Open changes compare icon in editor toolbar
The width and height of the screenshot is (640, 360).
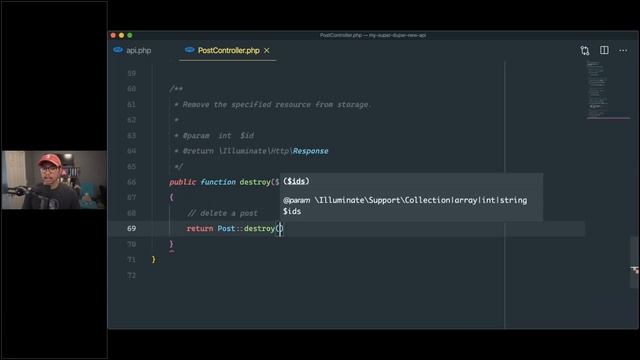pos(585,51)
